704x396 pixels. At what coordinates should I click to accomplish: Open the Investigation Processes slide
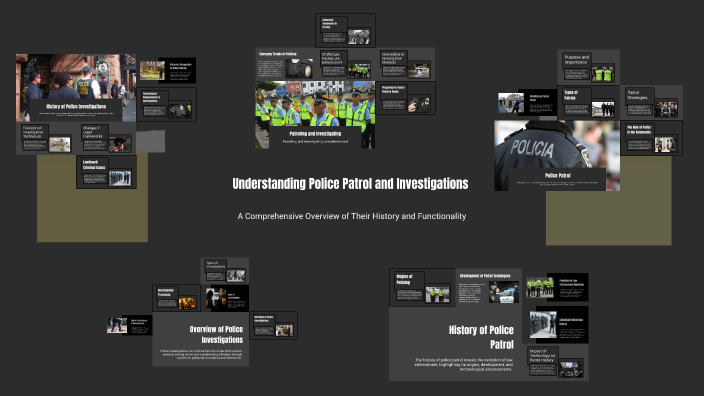click(x=176, y=298)
